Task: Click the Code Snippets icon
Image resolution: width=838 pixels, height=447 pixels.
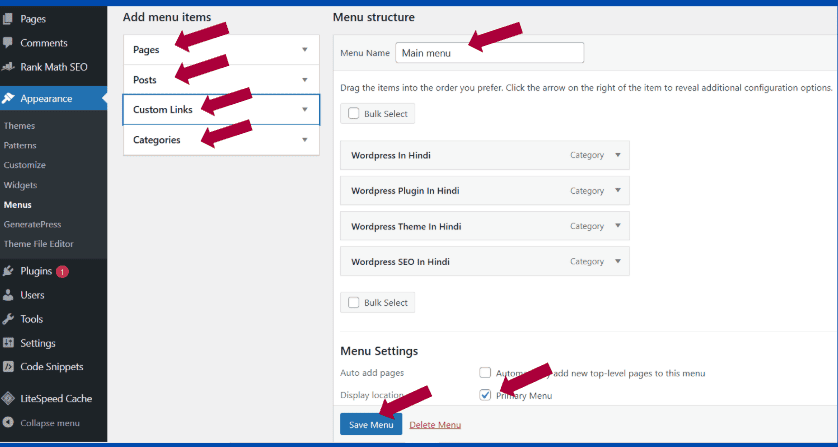Action: 8,367
